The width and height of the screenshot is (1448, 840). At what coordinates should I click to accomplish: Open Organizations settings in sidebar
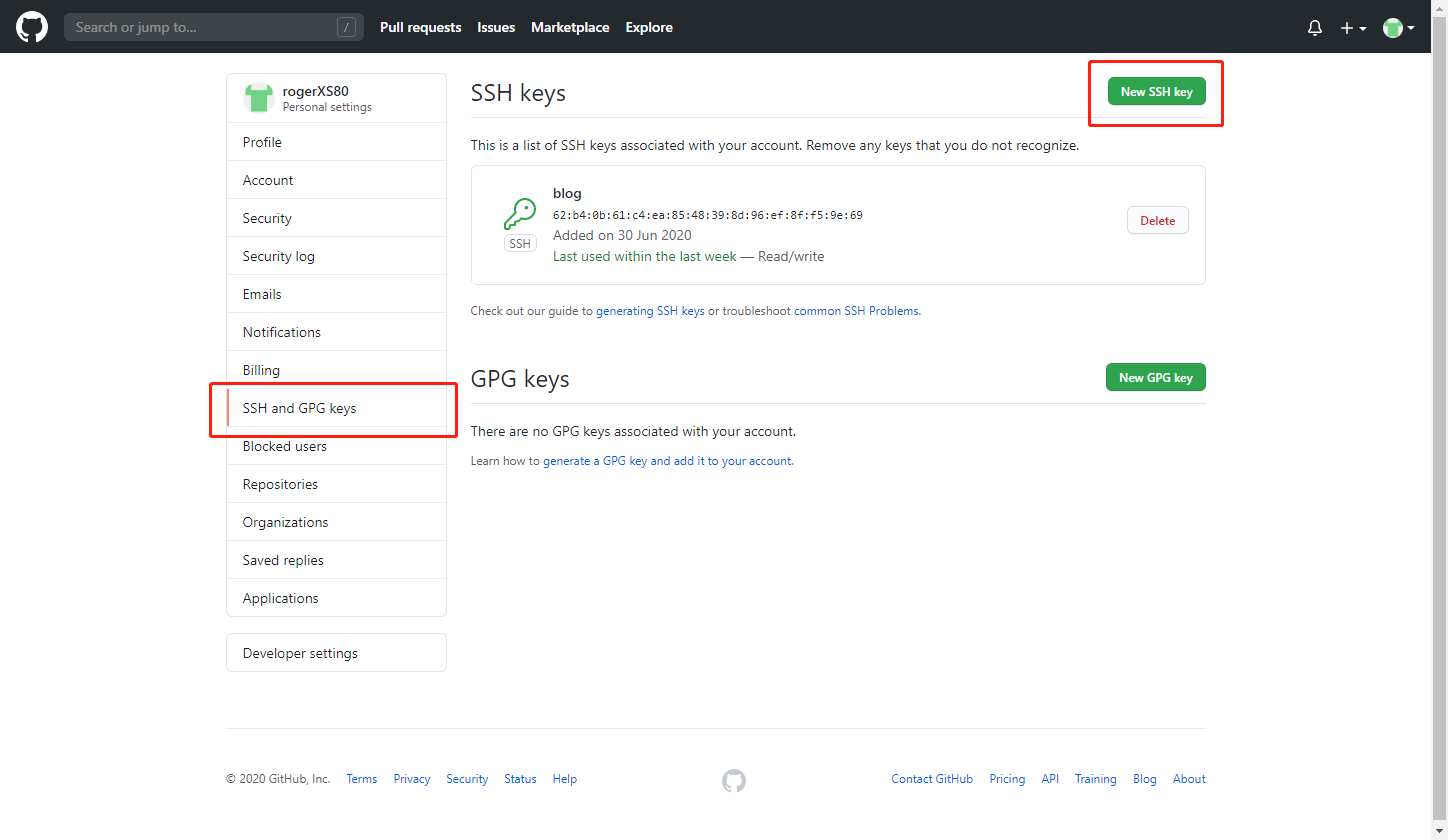(336, 522)
